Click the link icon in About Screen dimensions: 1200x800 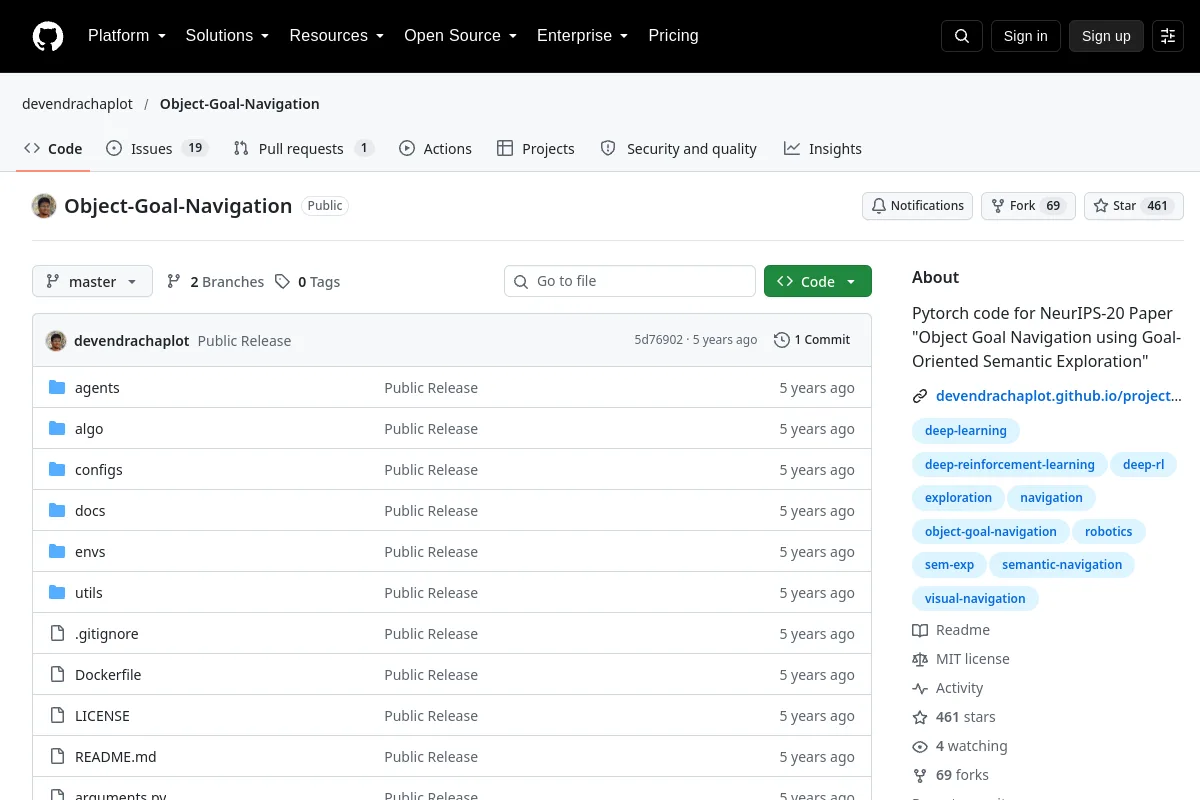(x=920, y=396)
